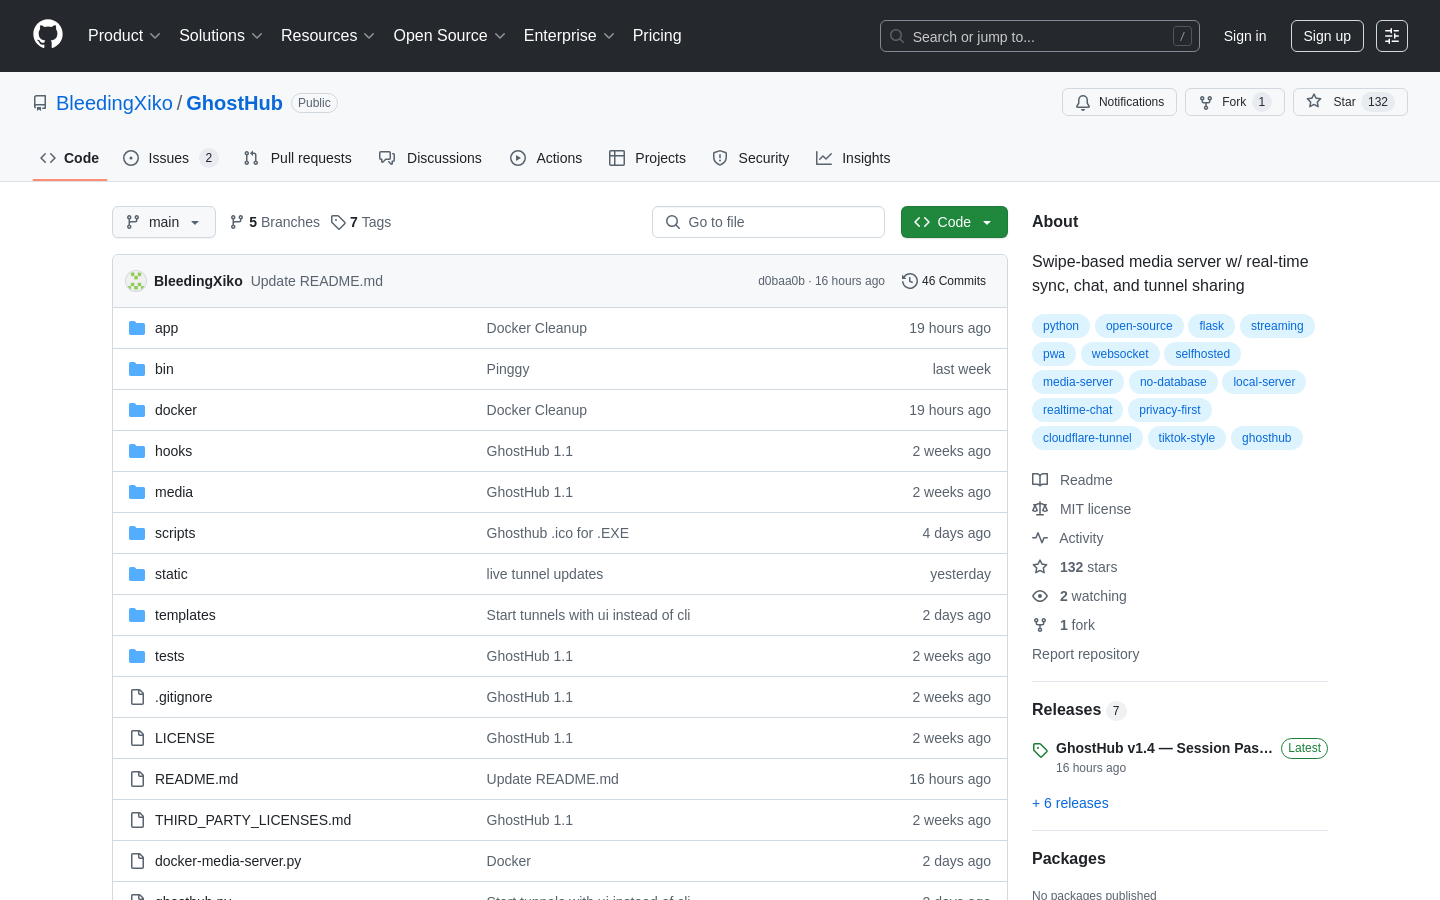Focus the Search or jump to field
Viewport: 1440px width, 900px height.
click(x=1040, y=36)
